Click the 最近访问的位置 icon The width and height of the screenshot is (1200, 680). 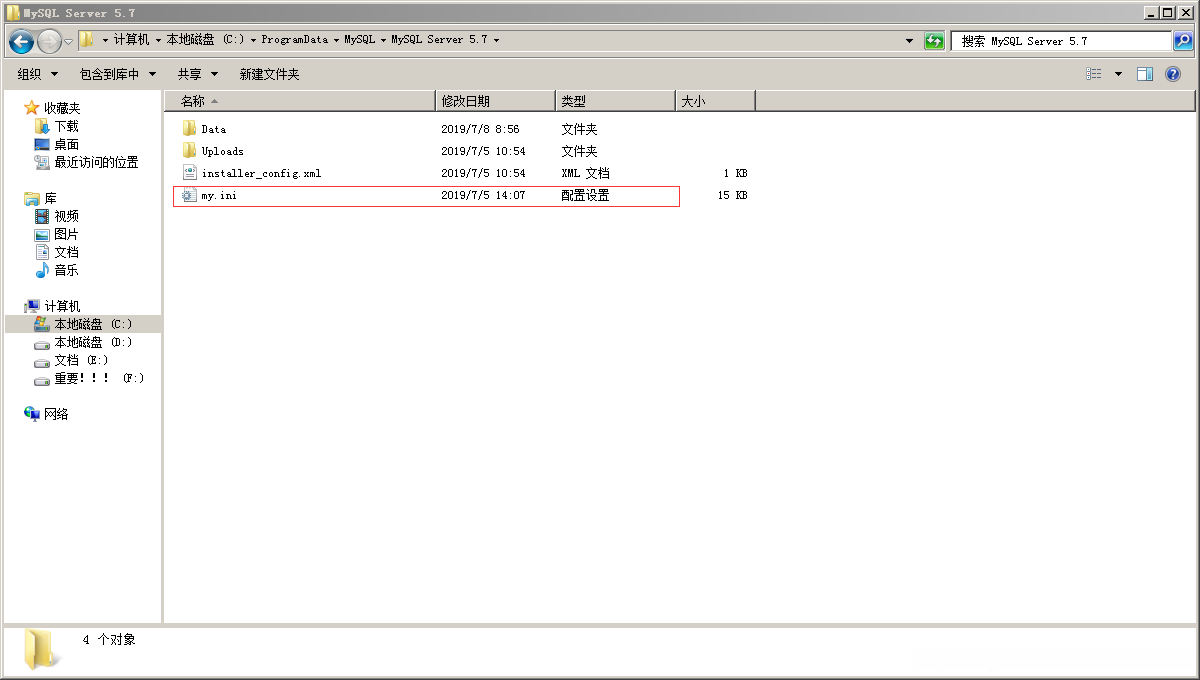[42, 163]
